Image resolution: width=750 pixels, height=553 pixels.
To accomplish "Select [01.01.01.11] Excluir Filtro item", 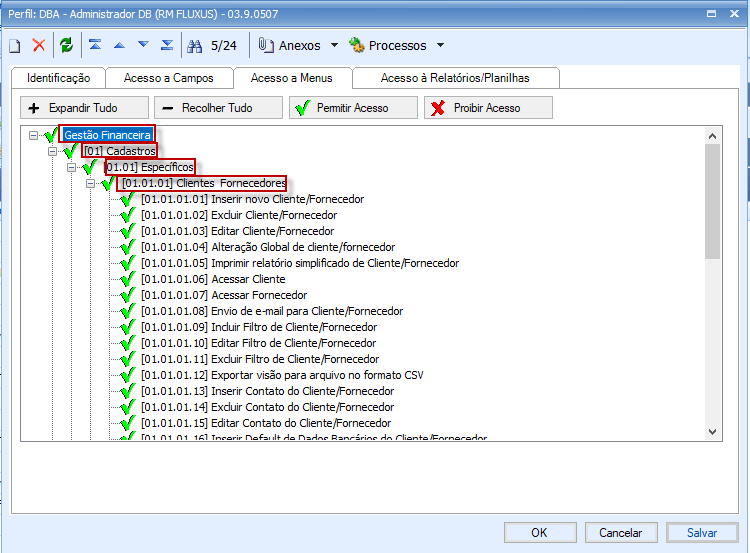I will pyautogui.click(x=260, y=359).
